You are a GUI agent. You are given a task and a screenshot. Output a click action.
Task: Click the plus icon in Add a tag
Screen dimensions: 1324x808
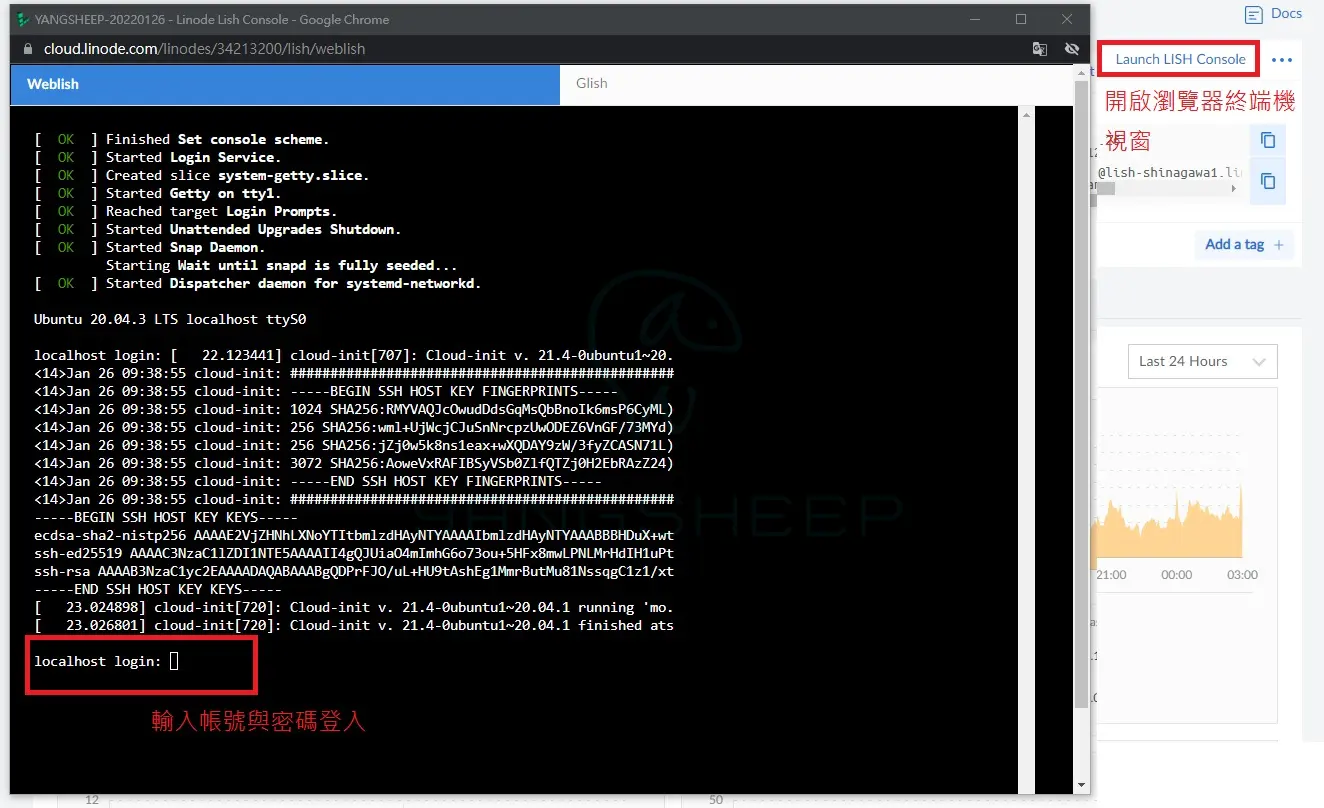(1279, 245)
